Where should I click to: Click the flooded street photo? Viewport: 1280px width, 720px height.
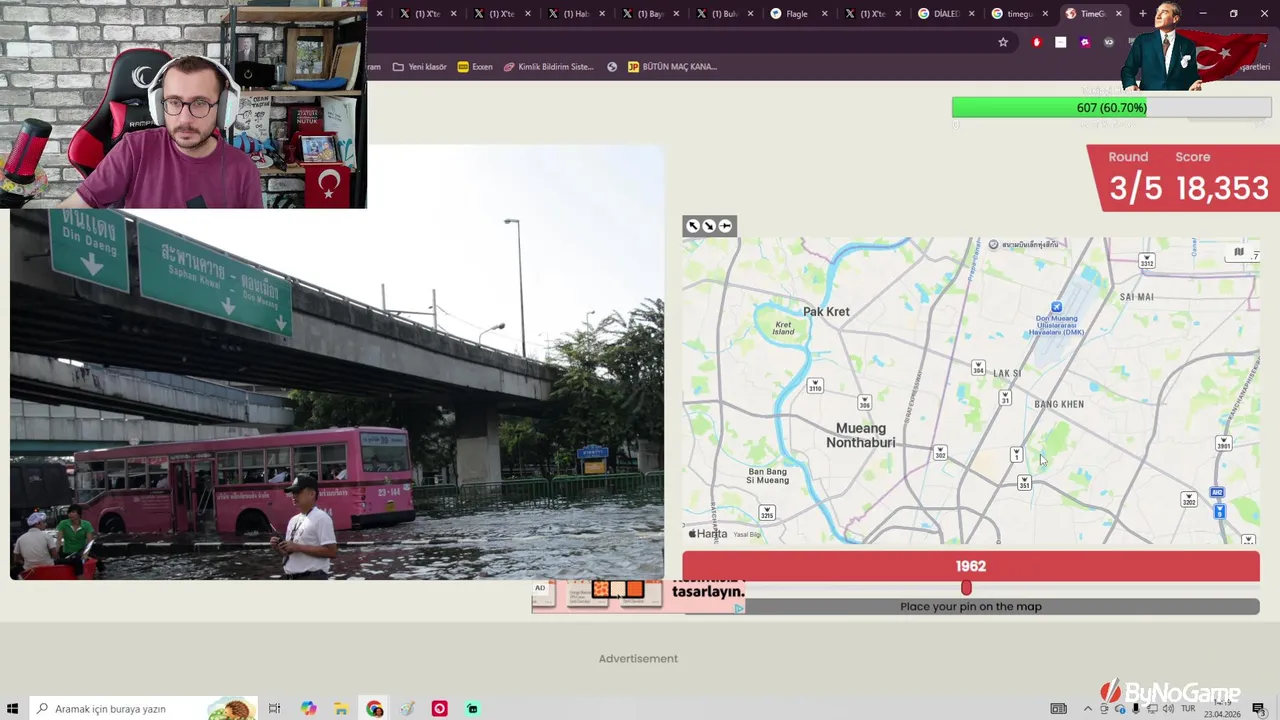click(337, 362)
